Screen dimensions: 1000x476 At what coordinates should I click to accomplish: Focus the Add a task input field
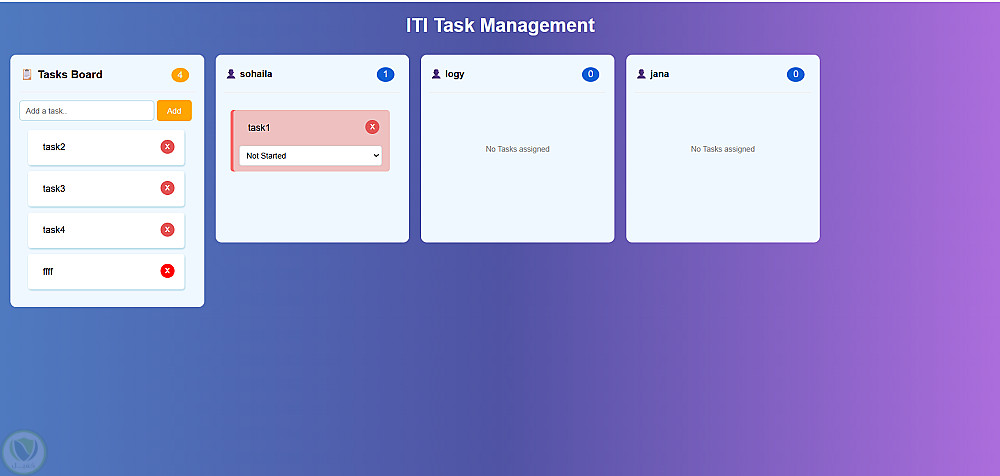click(x=87, y=110)
